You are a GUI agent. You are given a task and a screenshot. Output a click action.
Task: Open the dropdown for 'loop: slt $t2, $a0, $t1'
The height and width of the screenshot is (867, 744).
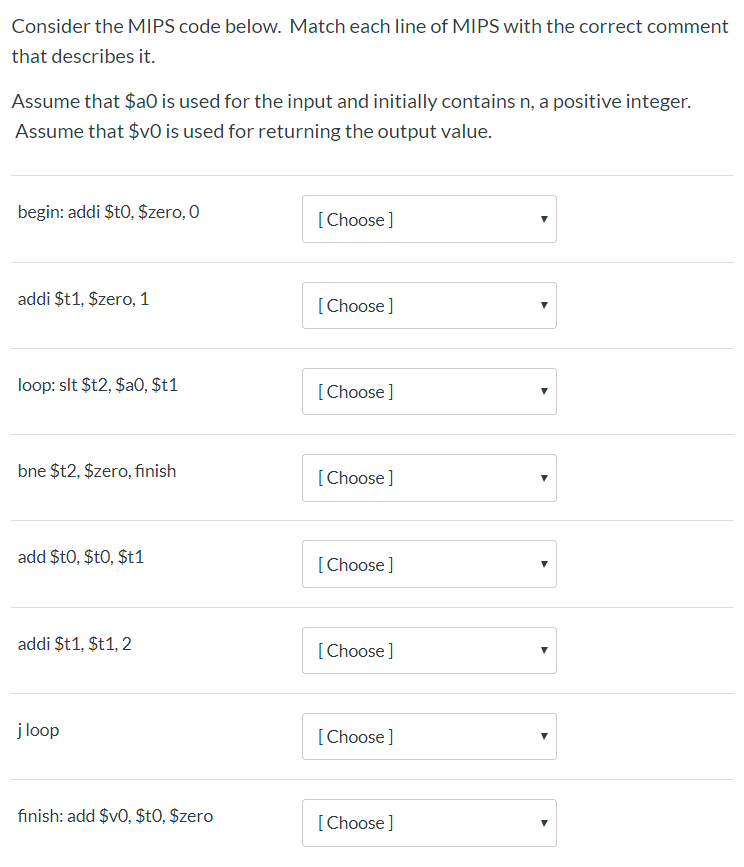point(429,391)
